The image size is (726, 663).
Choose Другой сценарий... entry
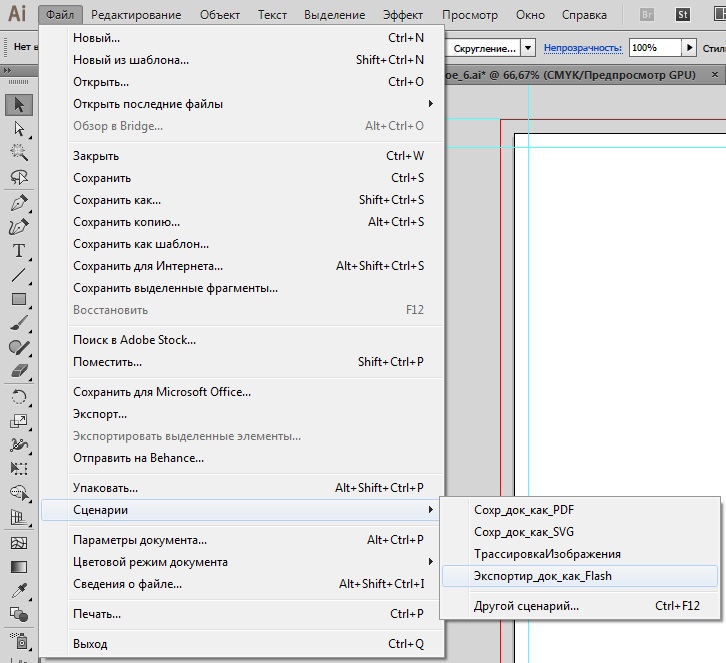580,606
